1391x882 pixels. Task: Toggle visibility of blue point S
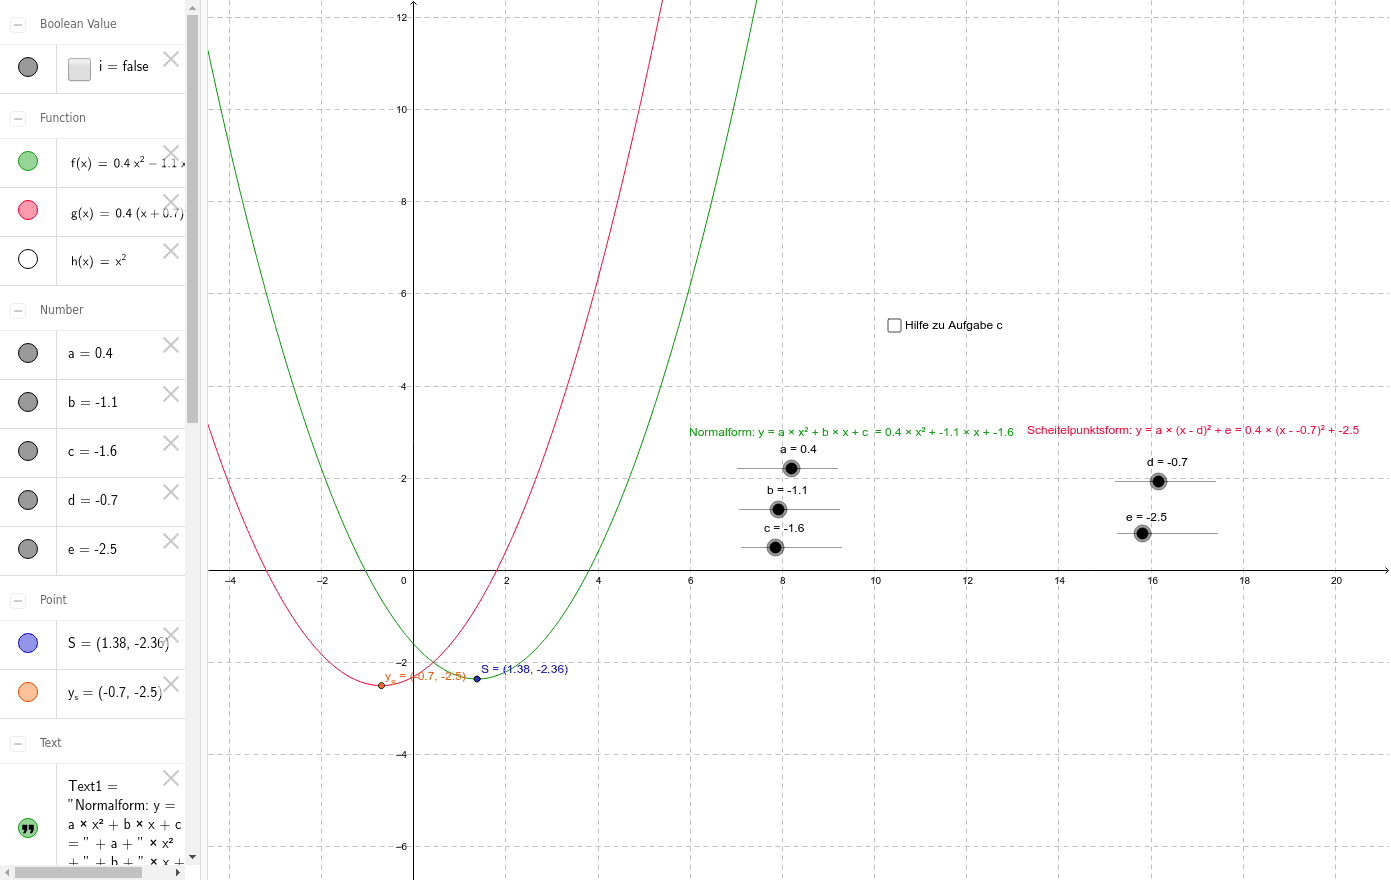point(28,643)
